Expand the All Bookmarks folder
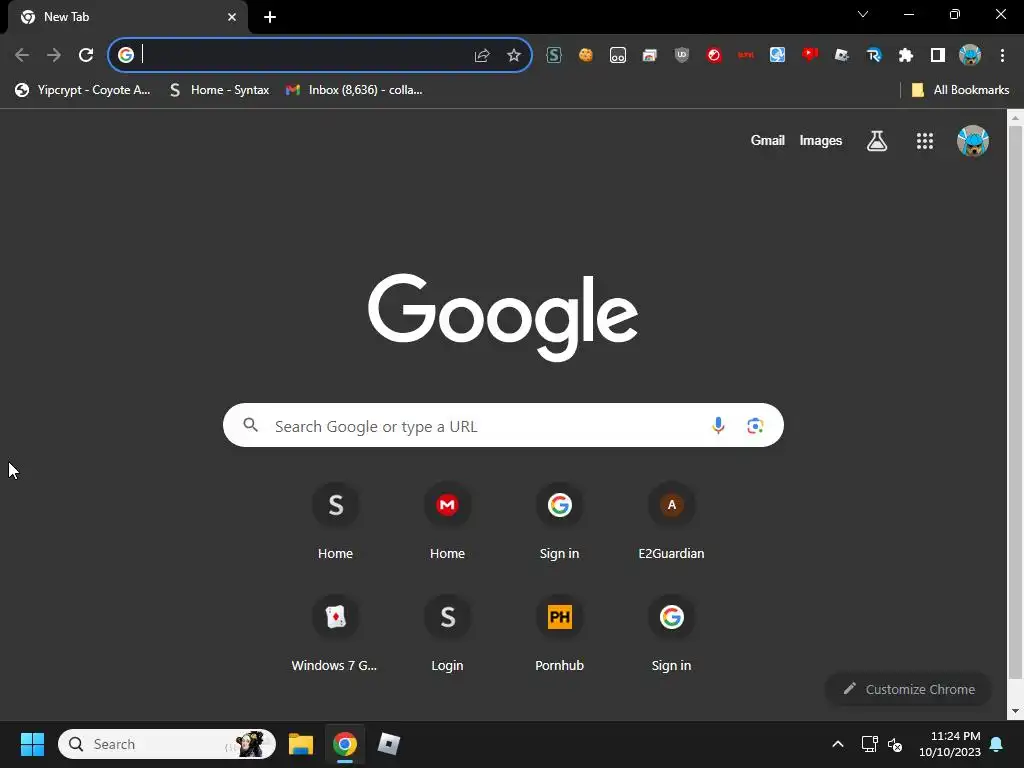 click(960, 90)
